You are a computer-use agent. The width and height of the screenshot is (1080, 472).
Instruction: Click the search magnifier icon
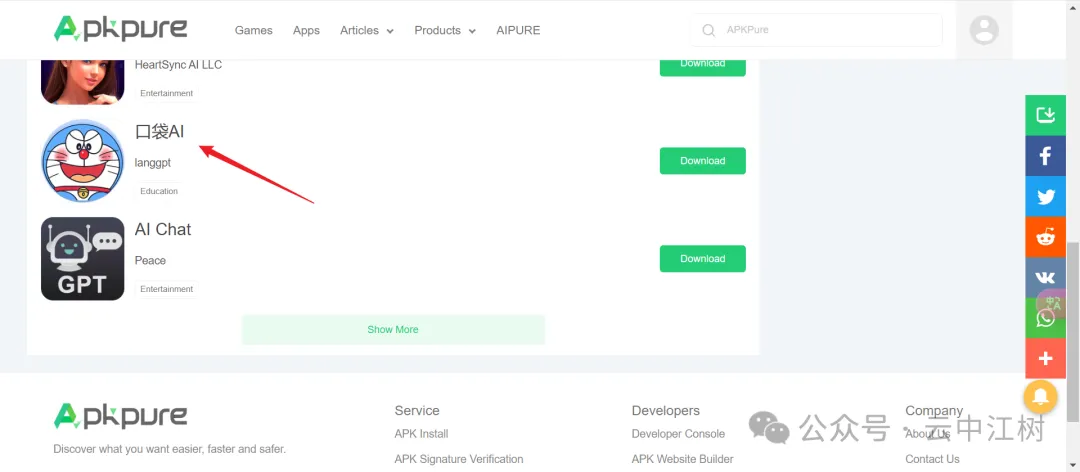coord(708,30)
